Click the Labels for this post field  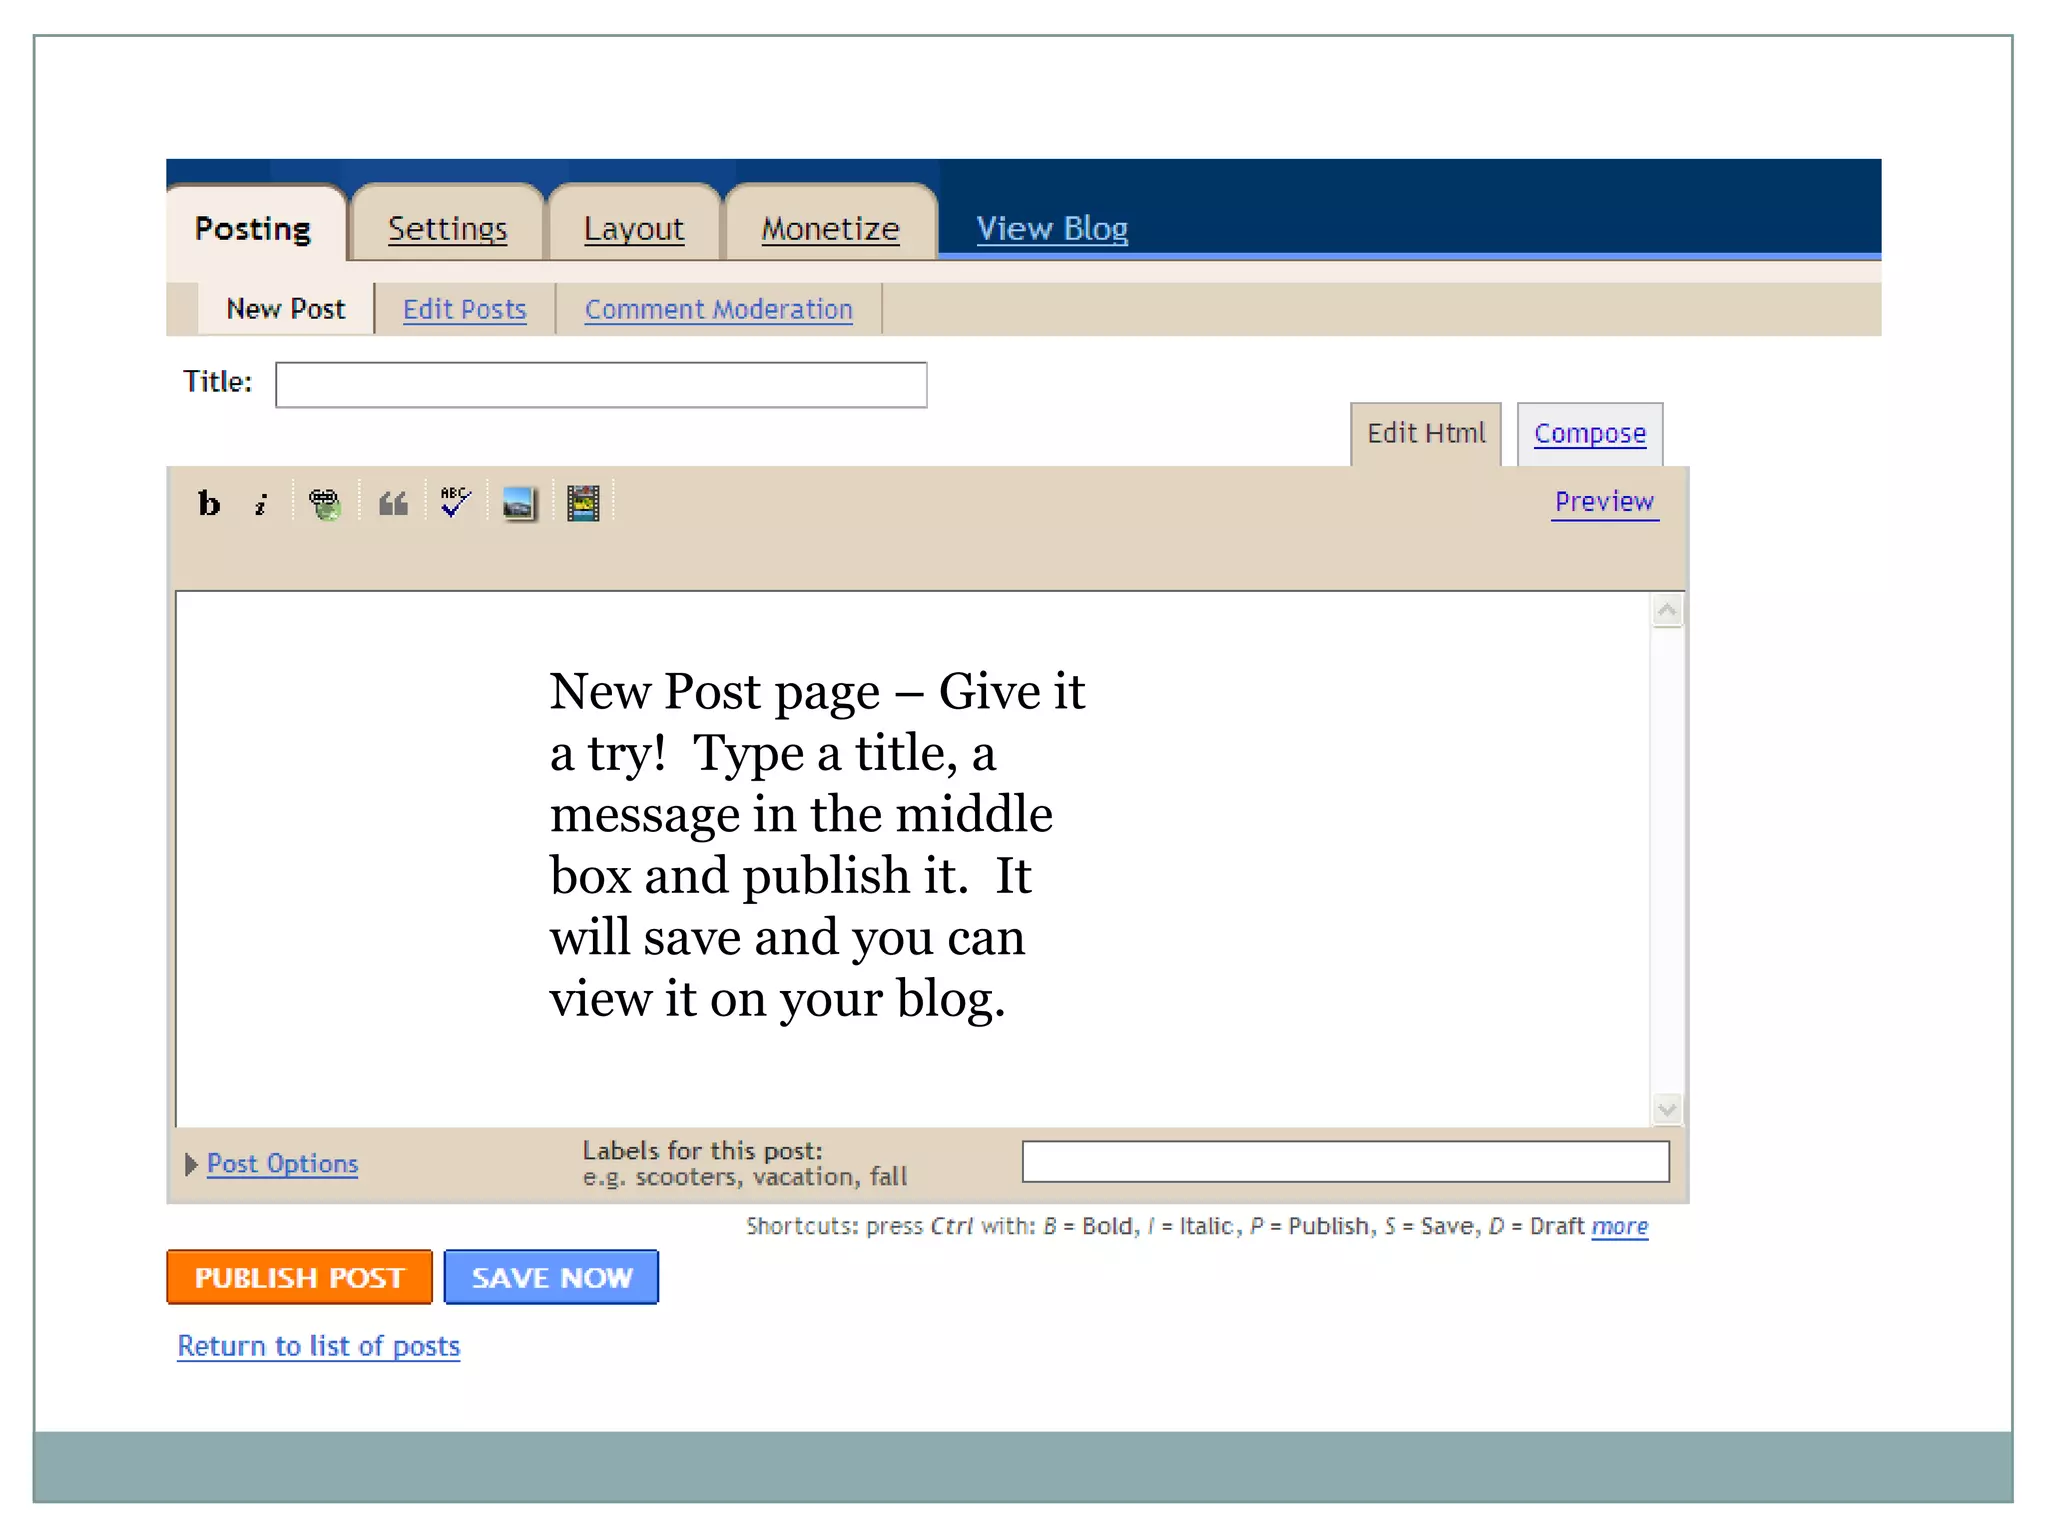click(1346, 1162)
